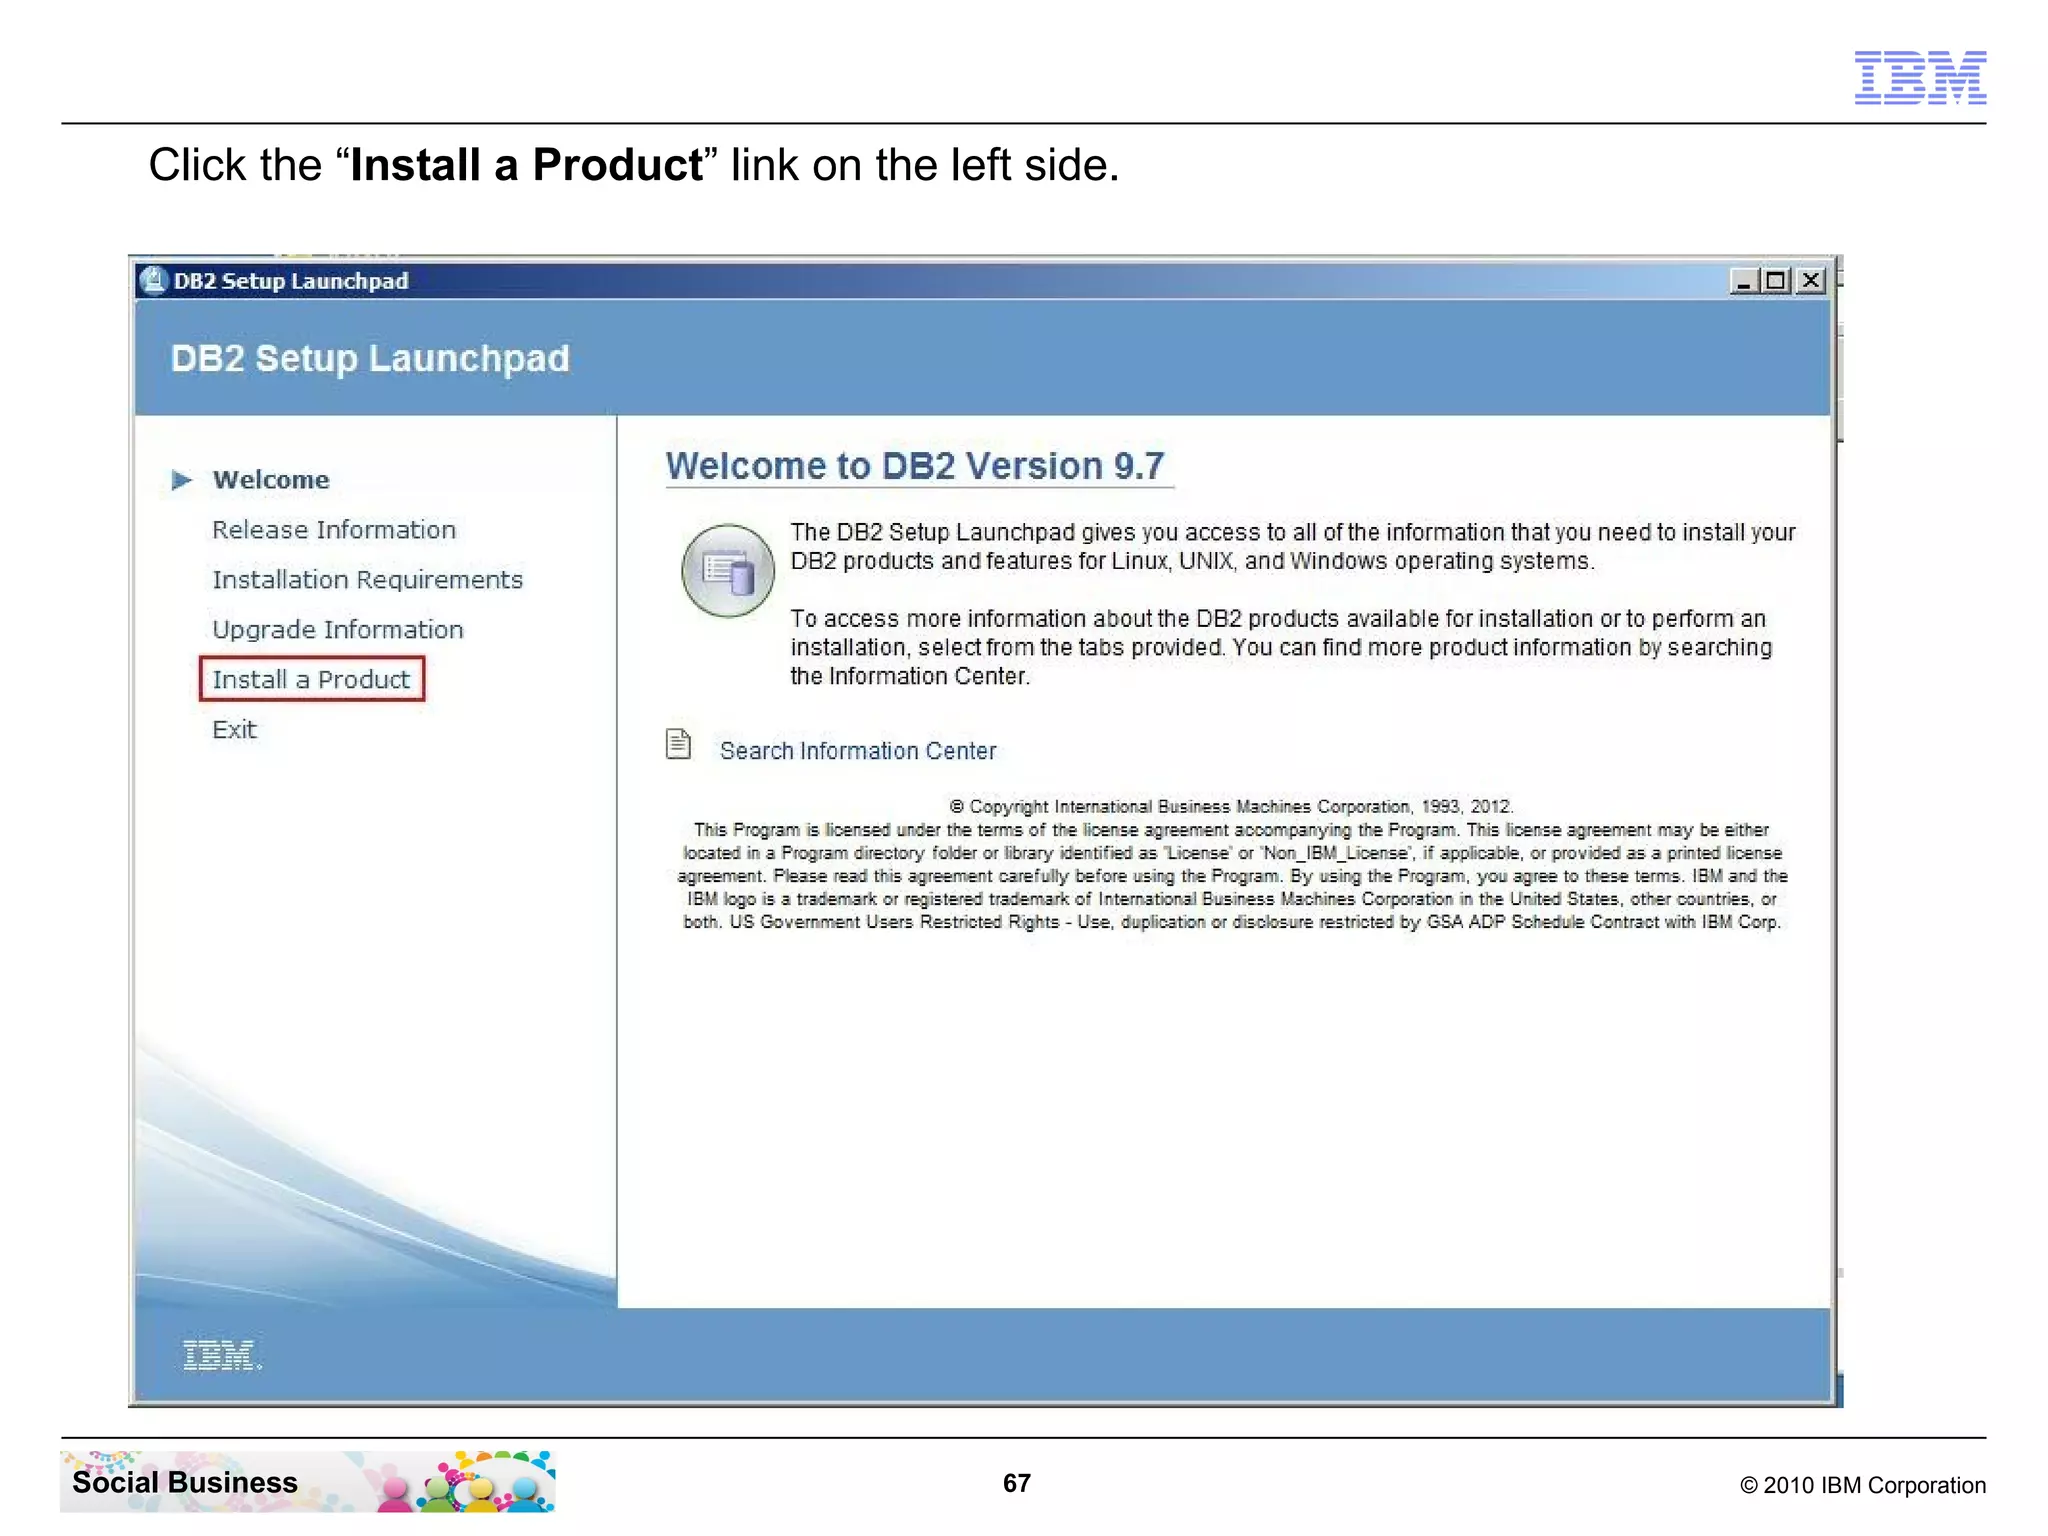Select the Welcome item in left navigation
The width and height of the screenshot is (2048, 1536).
(x=270, y=480)
